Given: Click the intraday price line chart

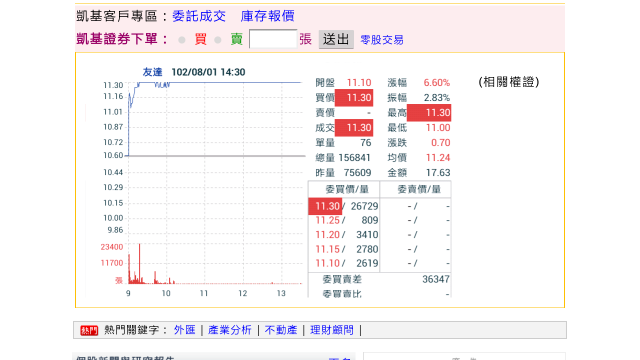Looking at the screenshot, I should (216, 118).
